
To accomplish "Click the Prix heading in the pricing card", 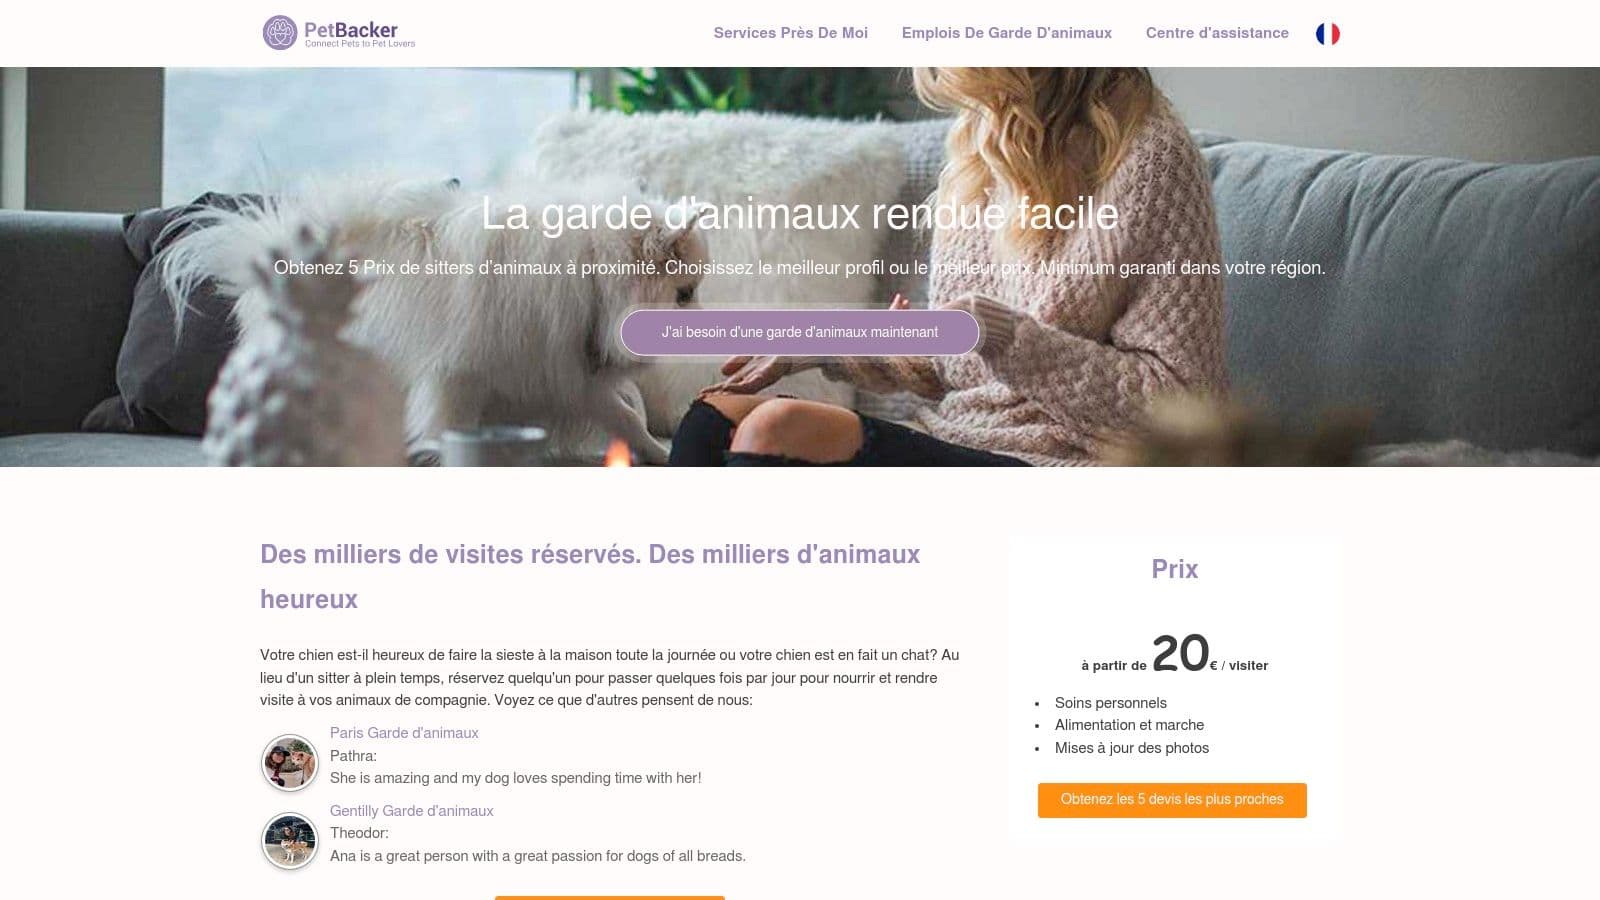I will tap(1174, 569).
